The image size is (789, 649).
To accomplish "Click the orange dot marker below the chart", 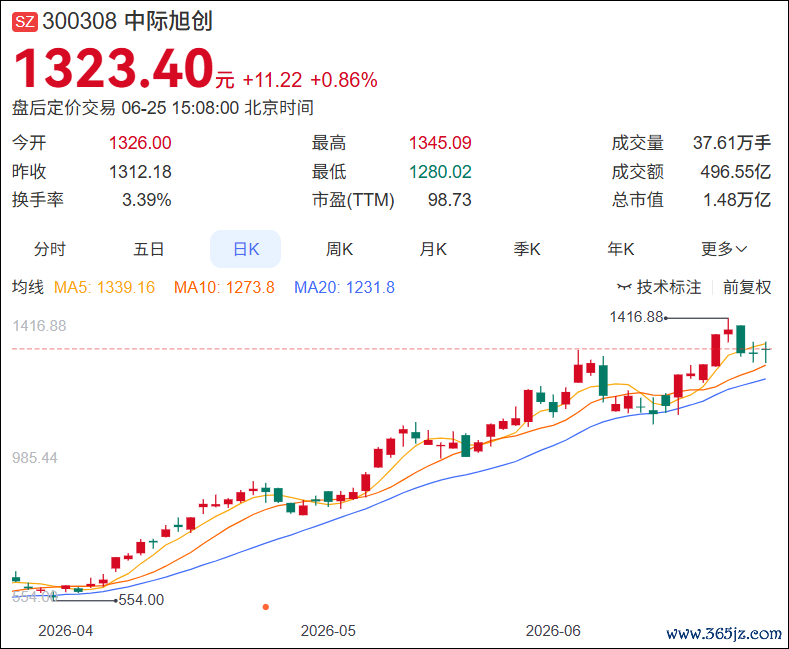I will coord(266,607).
